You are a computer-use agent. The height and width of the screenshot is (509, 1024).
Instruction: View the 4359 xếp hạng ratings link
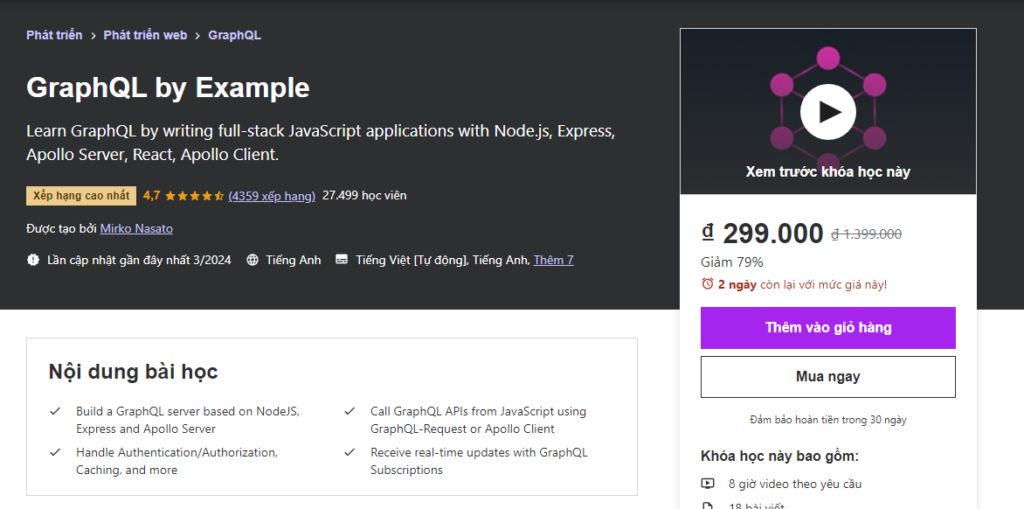click(272, 196)
